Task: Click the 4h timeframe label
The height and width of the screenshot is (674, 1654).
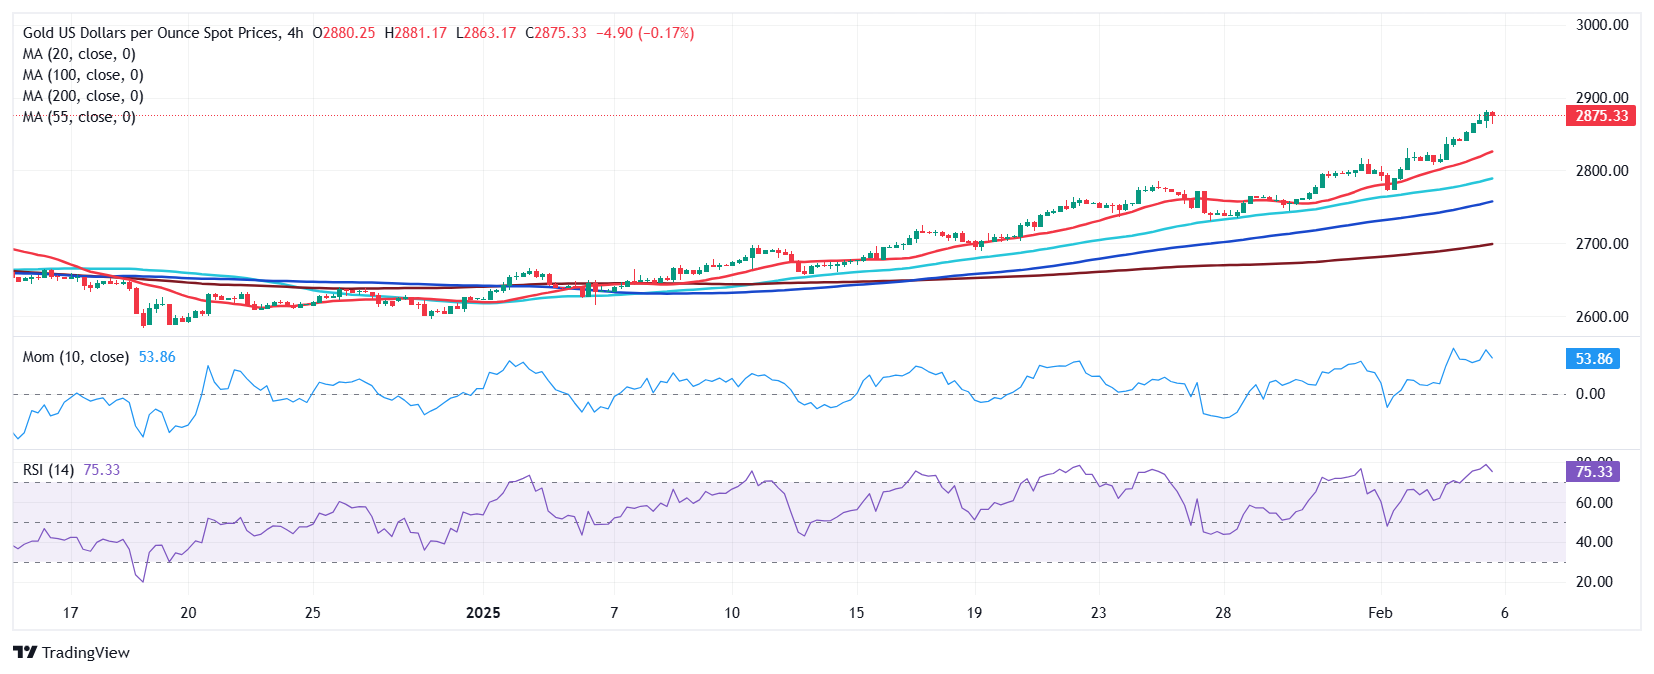Action: point(295,33)
